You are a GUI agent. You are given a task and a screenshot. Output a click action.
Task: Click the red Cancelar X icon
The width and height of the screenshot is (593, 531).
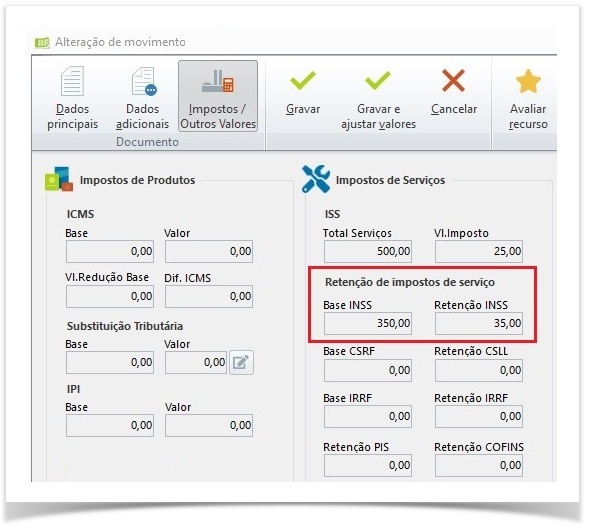[x=453, y=80]
